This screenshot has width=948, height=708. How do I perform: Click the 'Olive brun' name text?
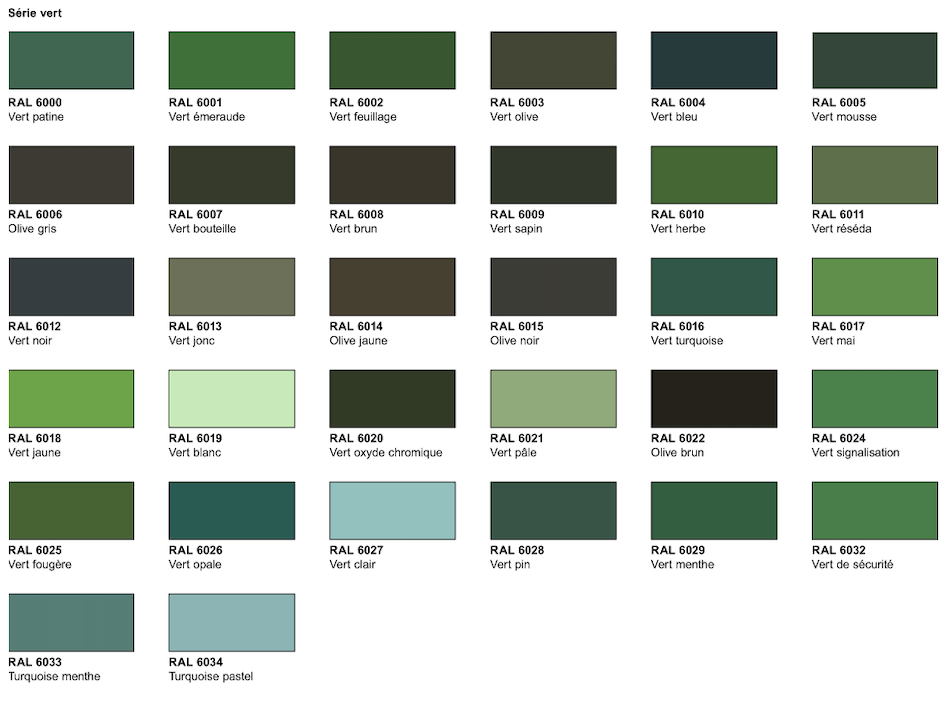point(678,452)
